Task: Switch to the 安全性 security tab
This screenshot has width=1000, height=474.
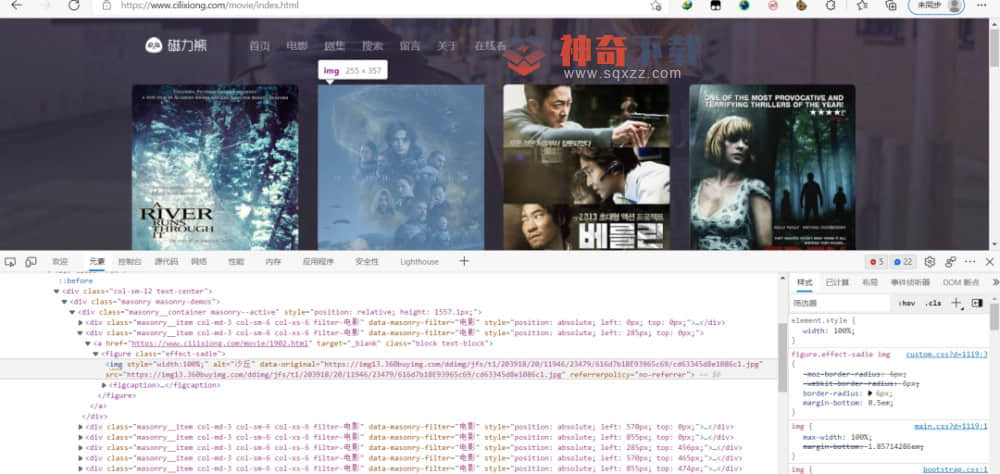Action: (367, 262)
